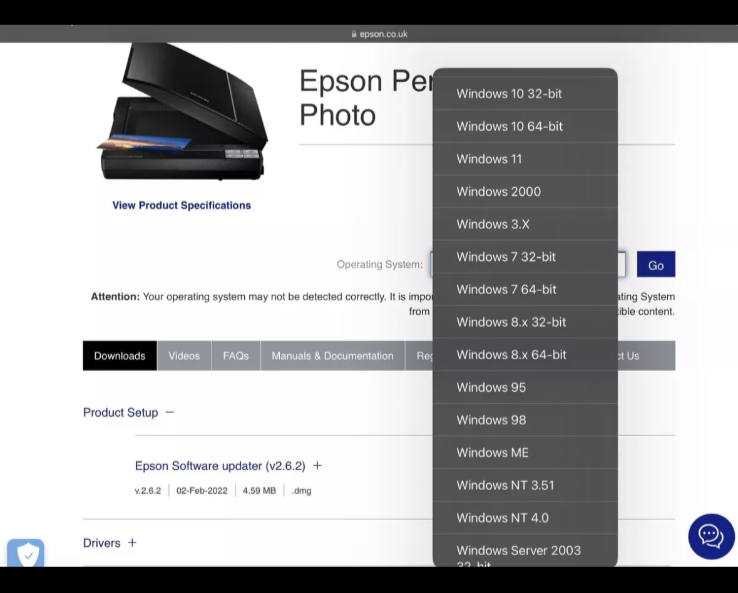Choose Windows 10 32-bit from list
This screenshot has width=738, height=593.
coord(525,93)
